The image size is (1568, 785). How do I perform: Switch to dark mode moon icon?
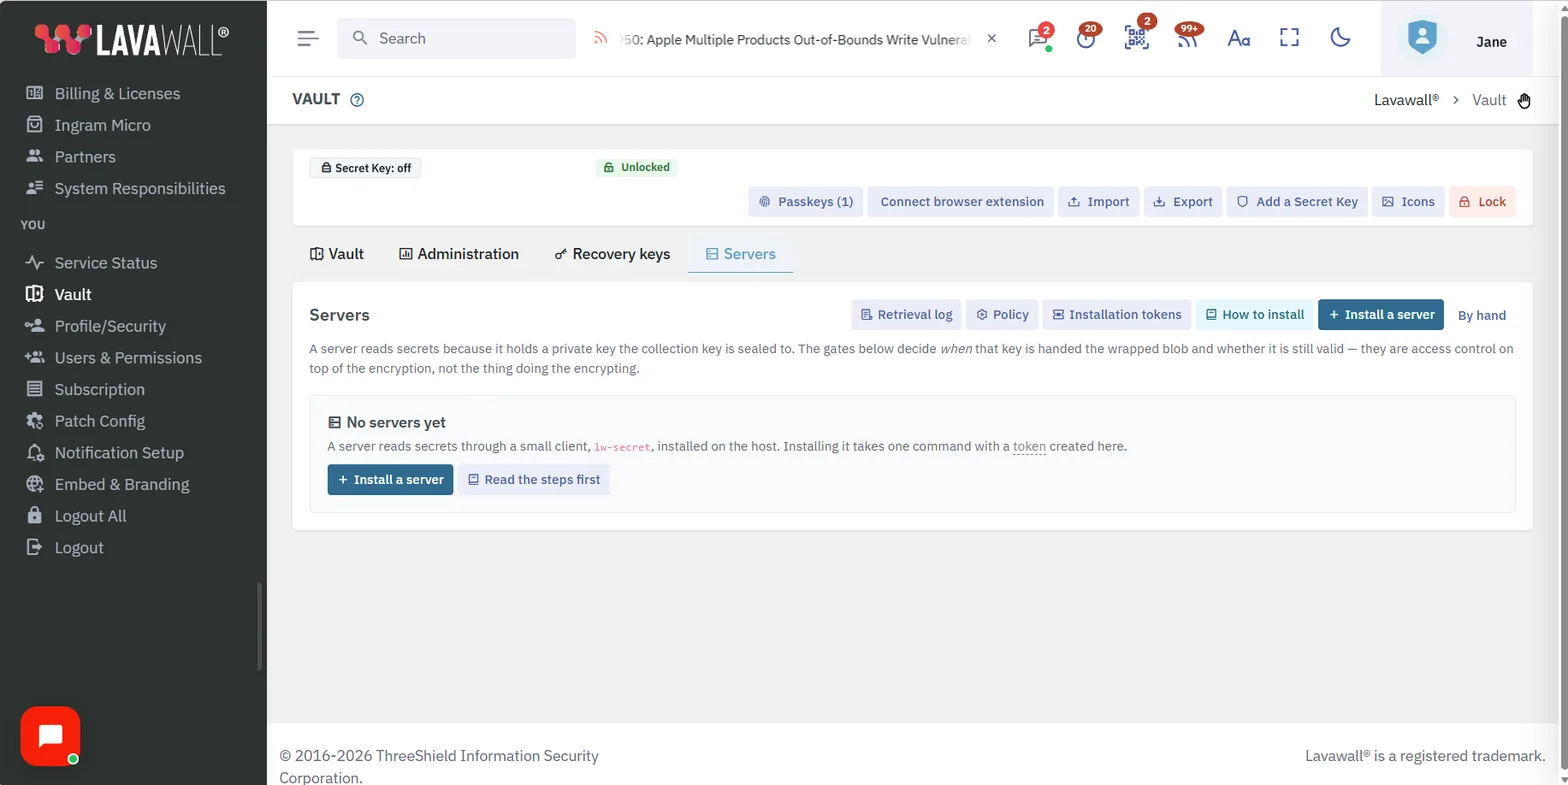pyautogui.click(x=1341, y=38)
